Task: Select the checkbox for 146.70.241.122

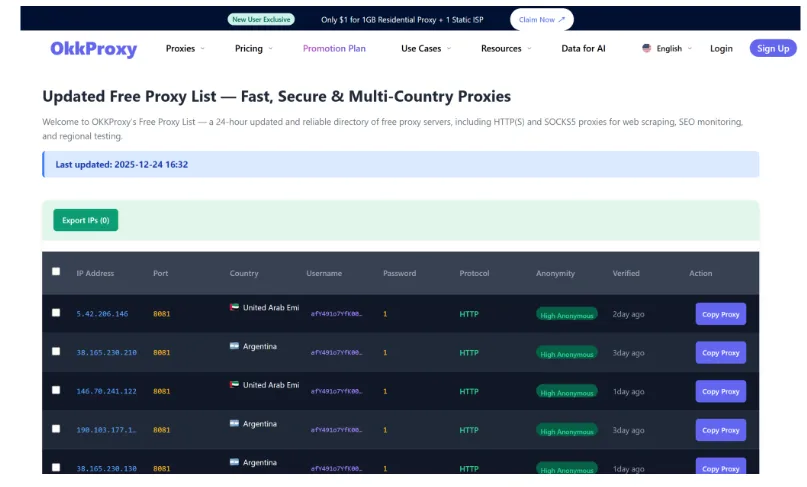Action: click(56, 390)
